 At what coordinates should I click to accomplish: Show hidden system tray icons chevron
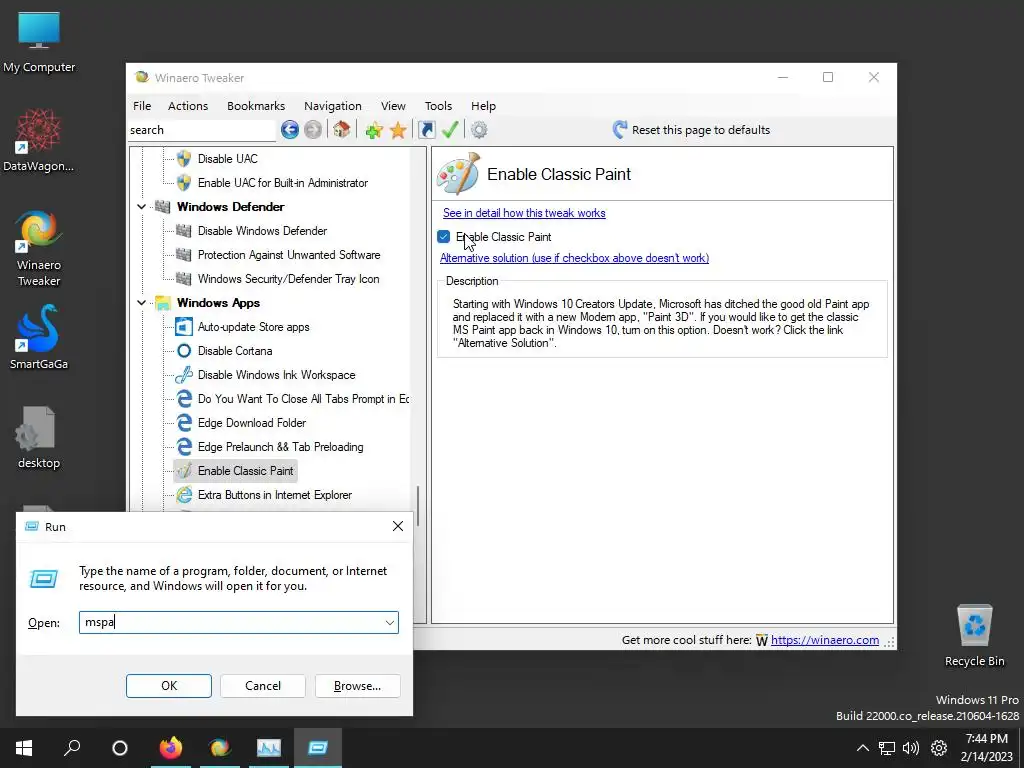[863, 748]
